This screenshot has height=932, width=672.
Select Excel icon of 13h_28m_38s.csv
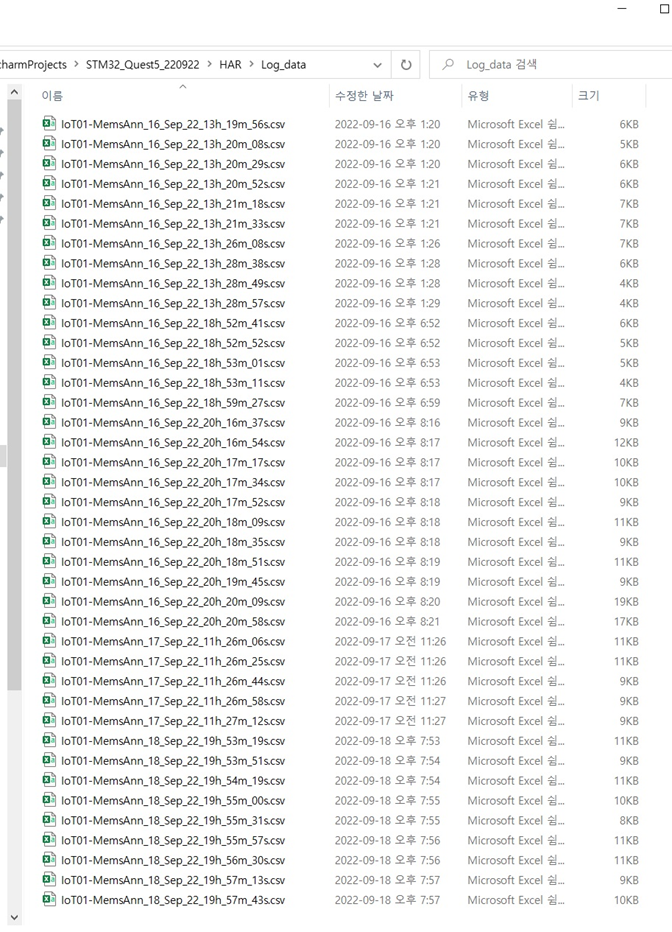49,263
